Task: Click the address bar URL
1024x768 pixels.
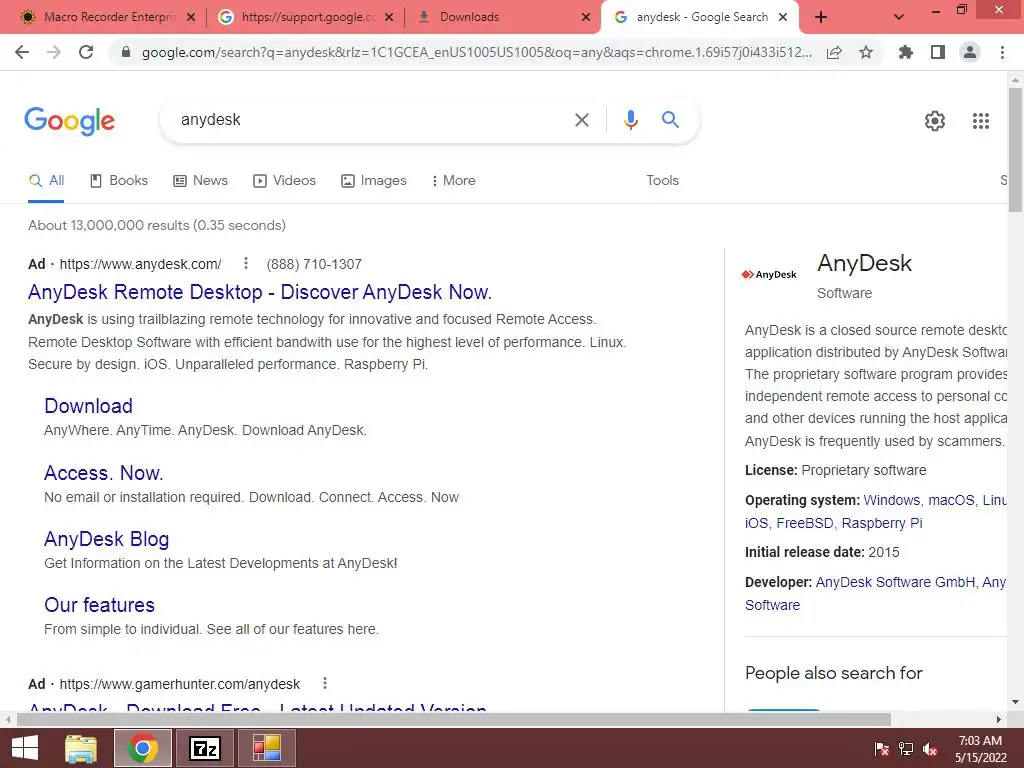Action: (x=477, y=52)
